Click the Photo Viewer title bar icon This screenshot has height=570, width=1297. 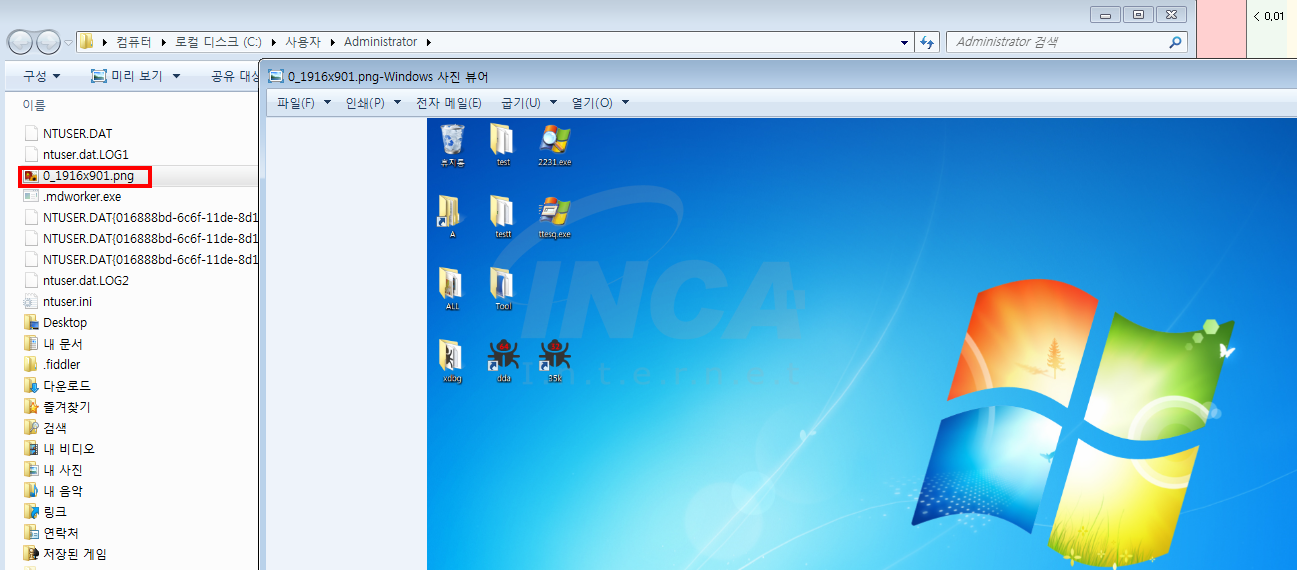pos(276,76)
